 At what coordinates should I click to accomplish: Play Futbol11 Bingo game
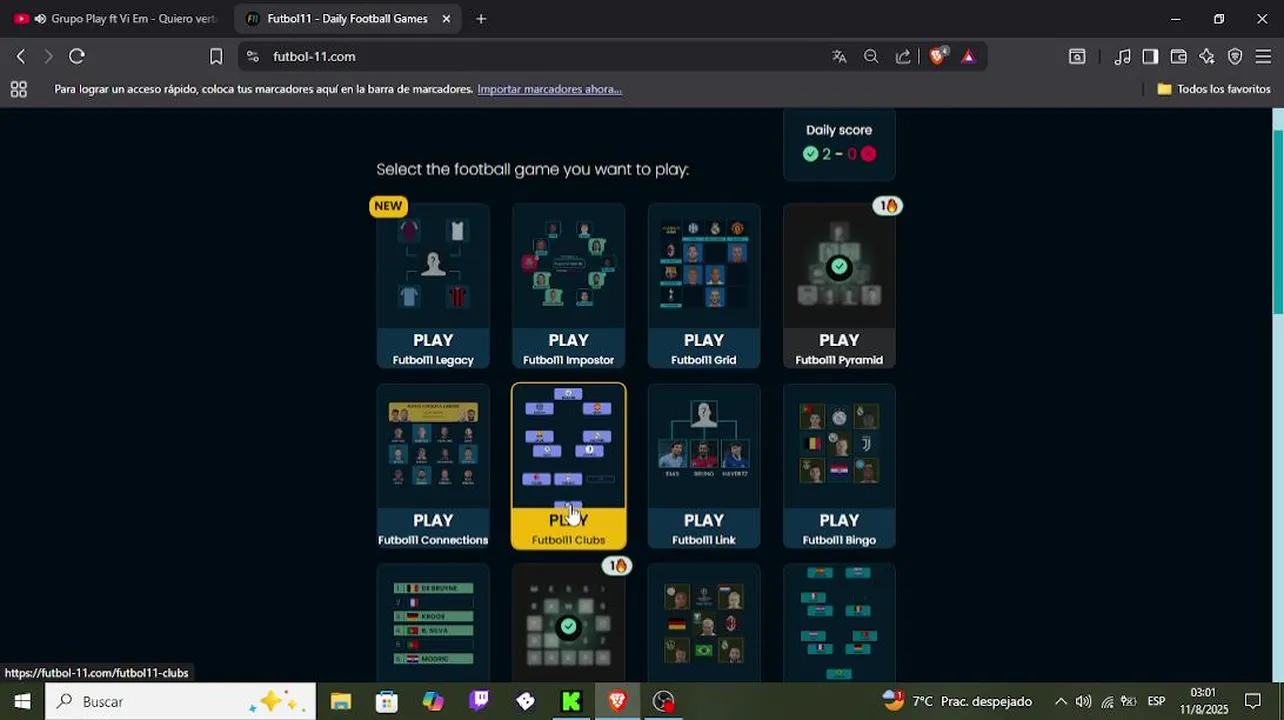(x=839, y=466)
